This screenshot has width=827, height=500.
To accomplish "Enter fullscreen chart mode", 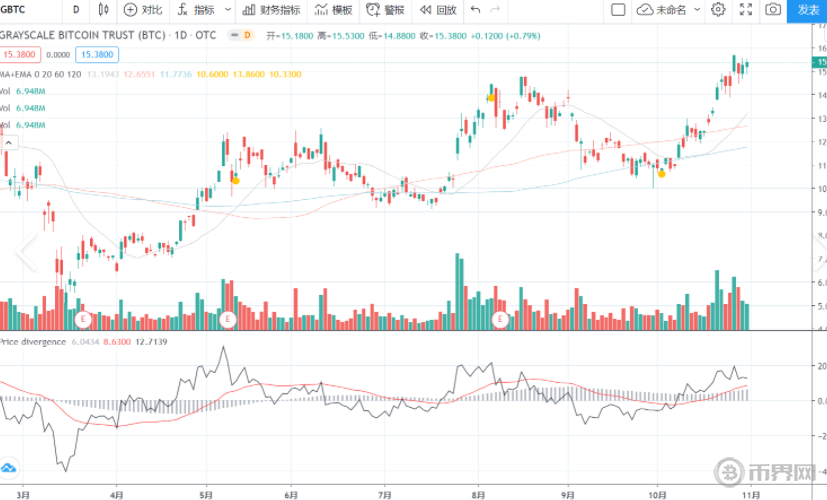I will coord(745,10).
